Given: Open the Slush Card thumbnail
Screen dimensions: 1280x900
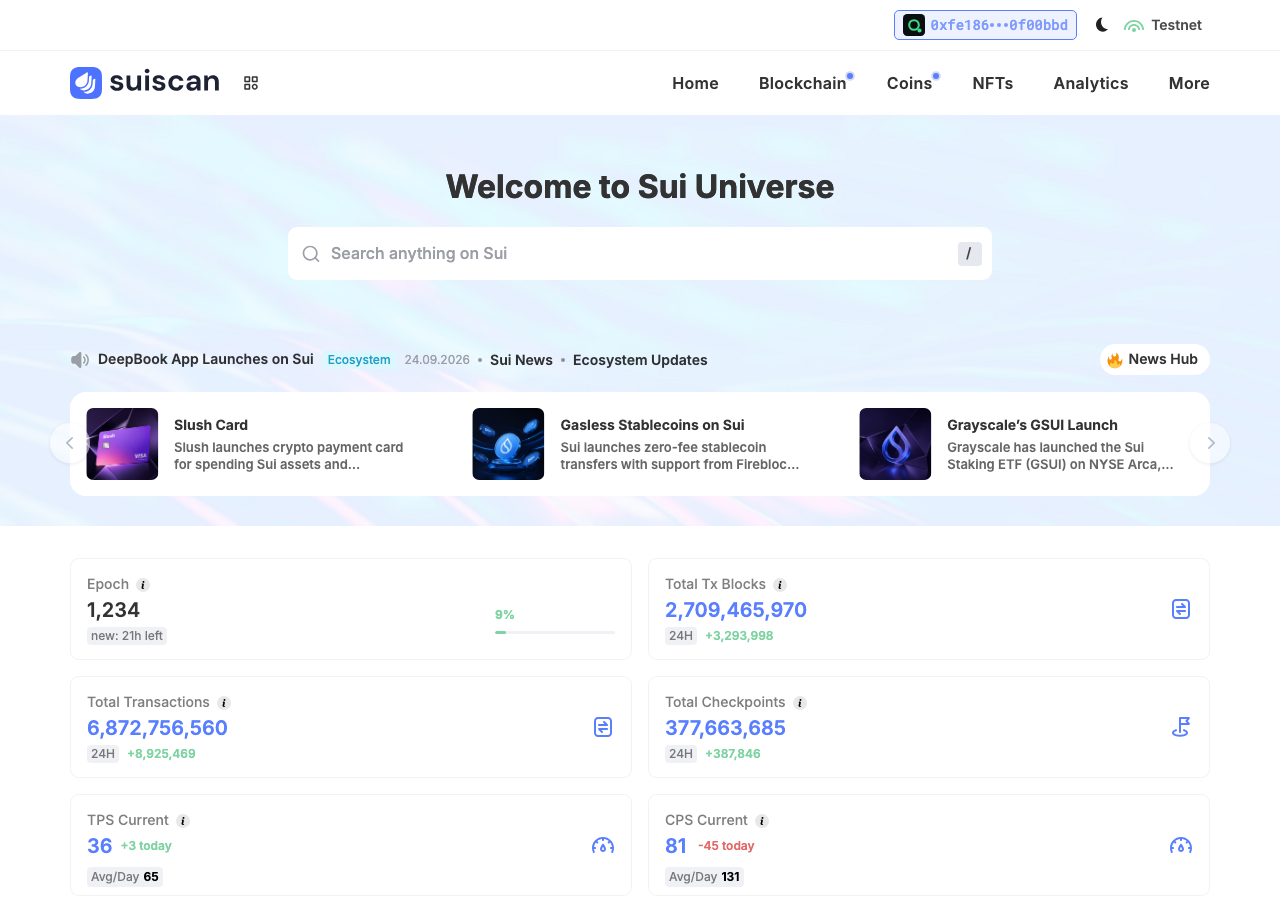Looking at the screenshot, I should pos(122,444).
